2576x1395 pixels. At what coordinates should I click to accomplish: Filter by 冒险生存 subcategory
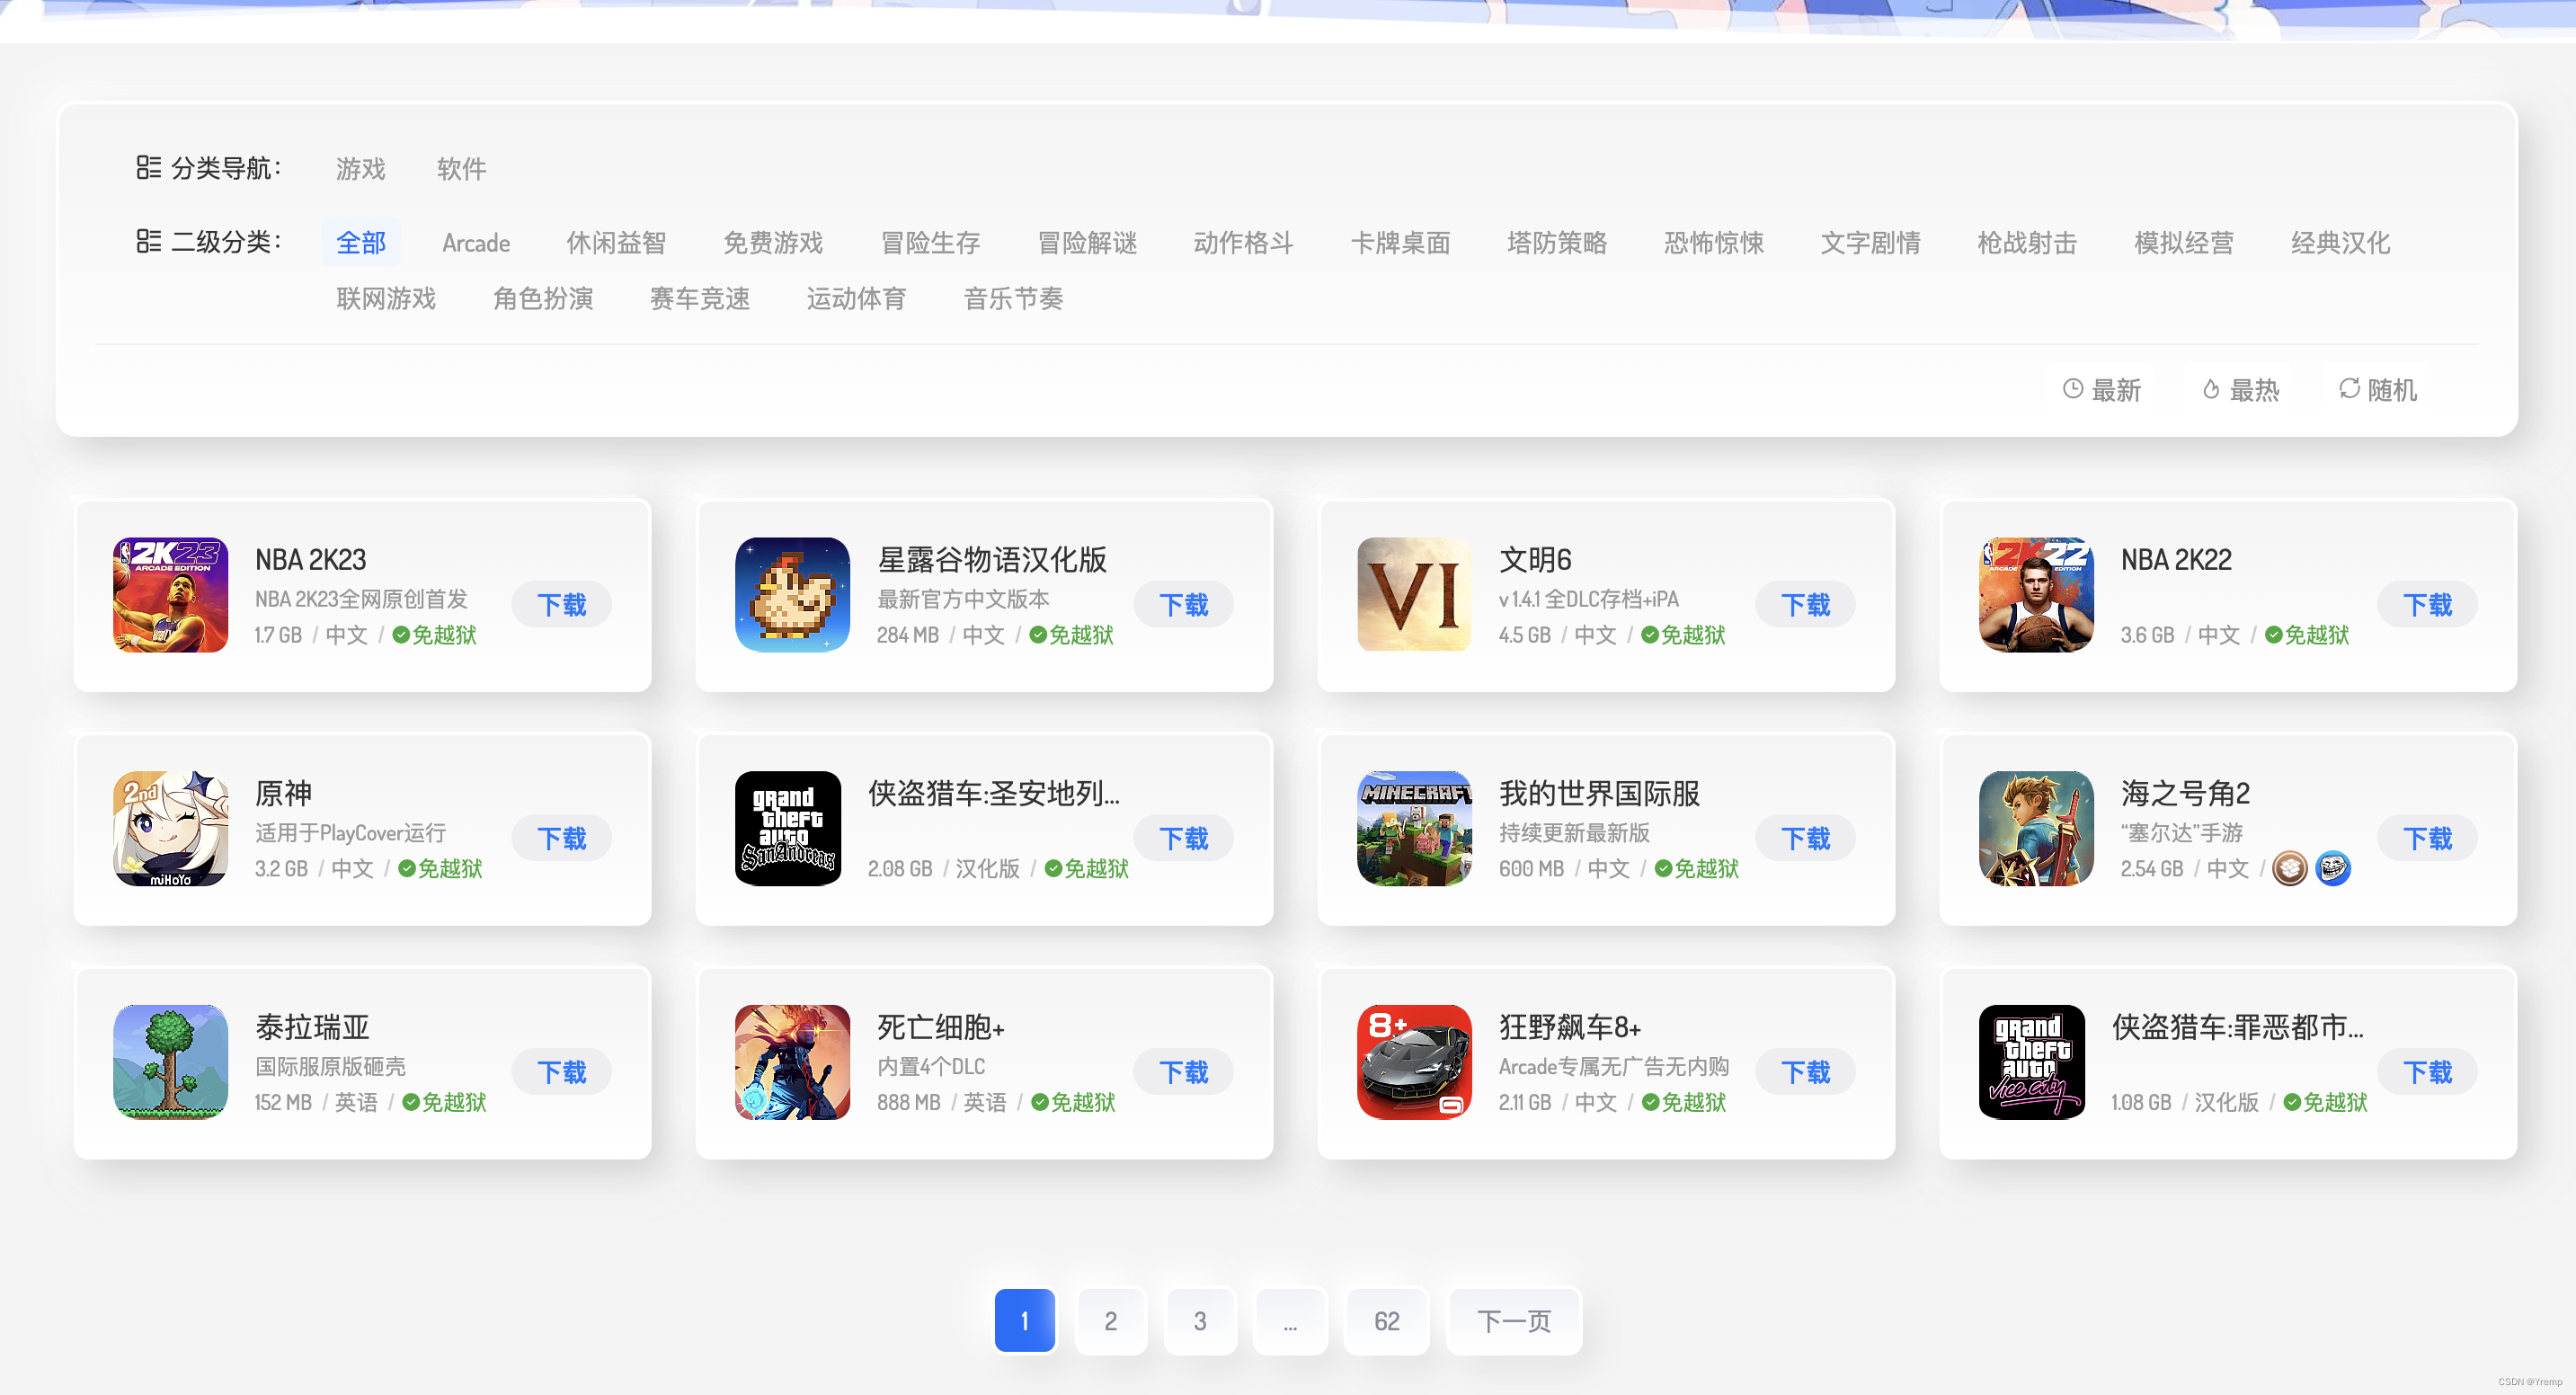[x=930, y=242]
